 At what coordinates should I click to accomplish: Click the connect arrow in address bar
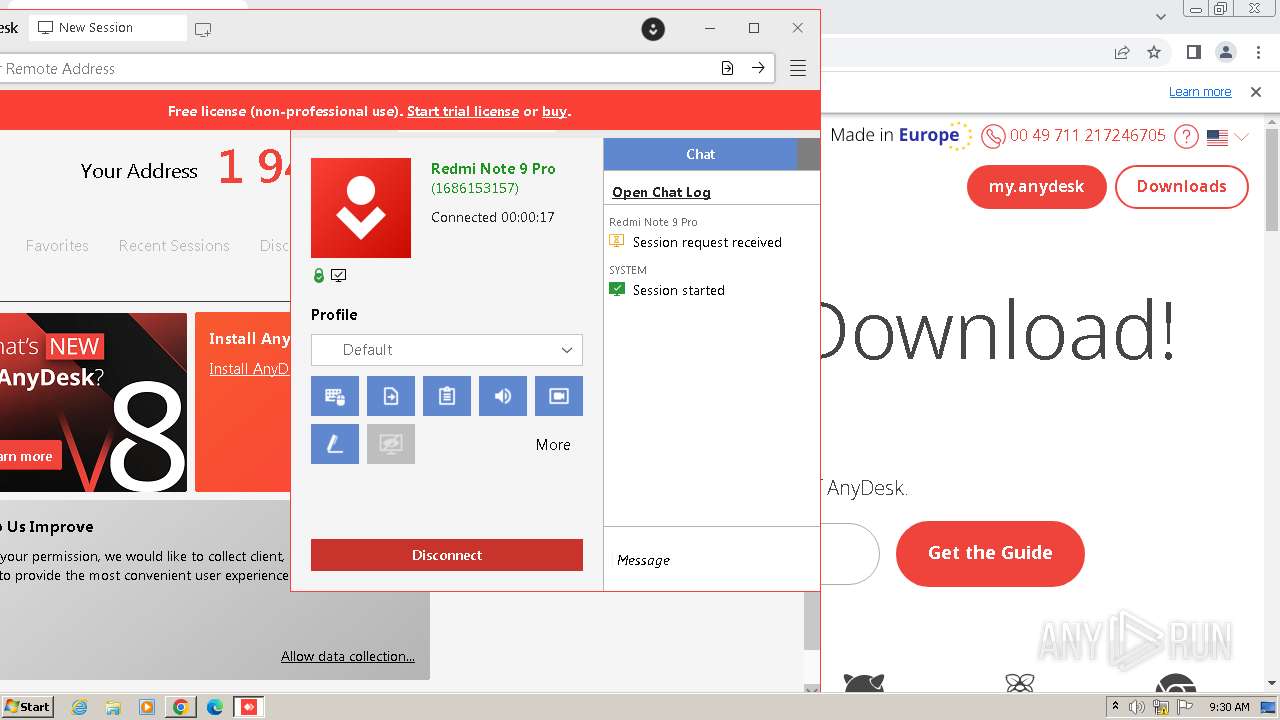(x=758, y=68)
